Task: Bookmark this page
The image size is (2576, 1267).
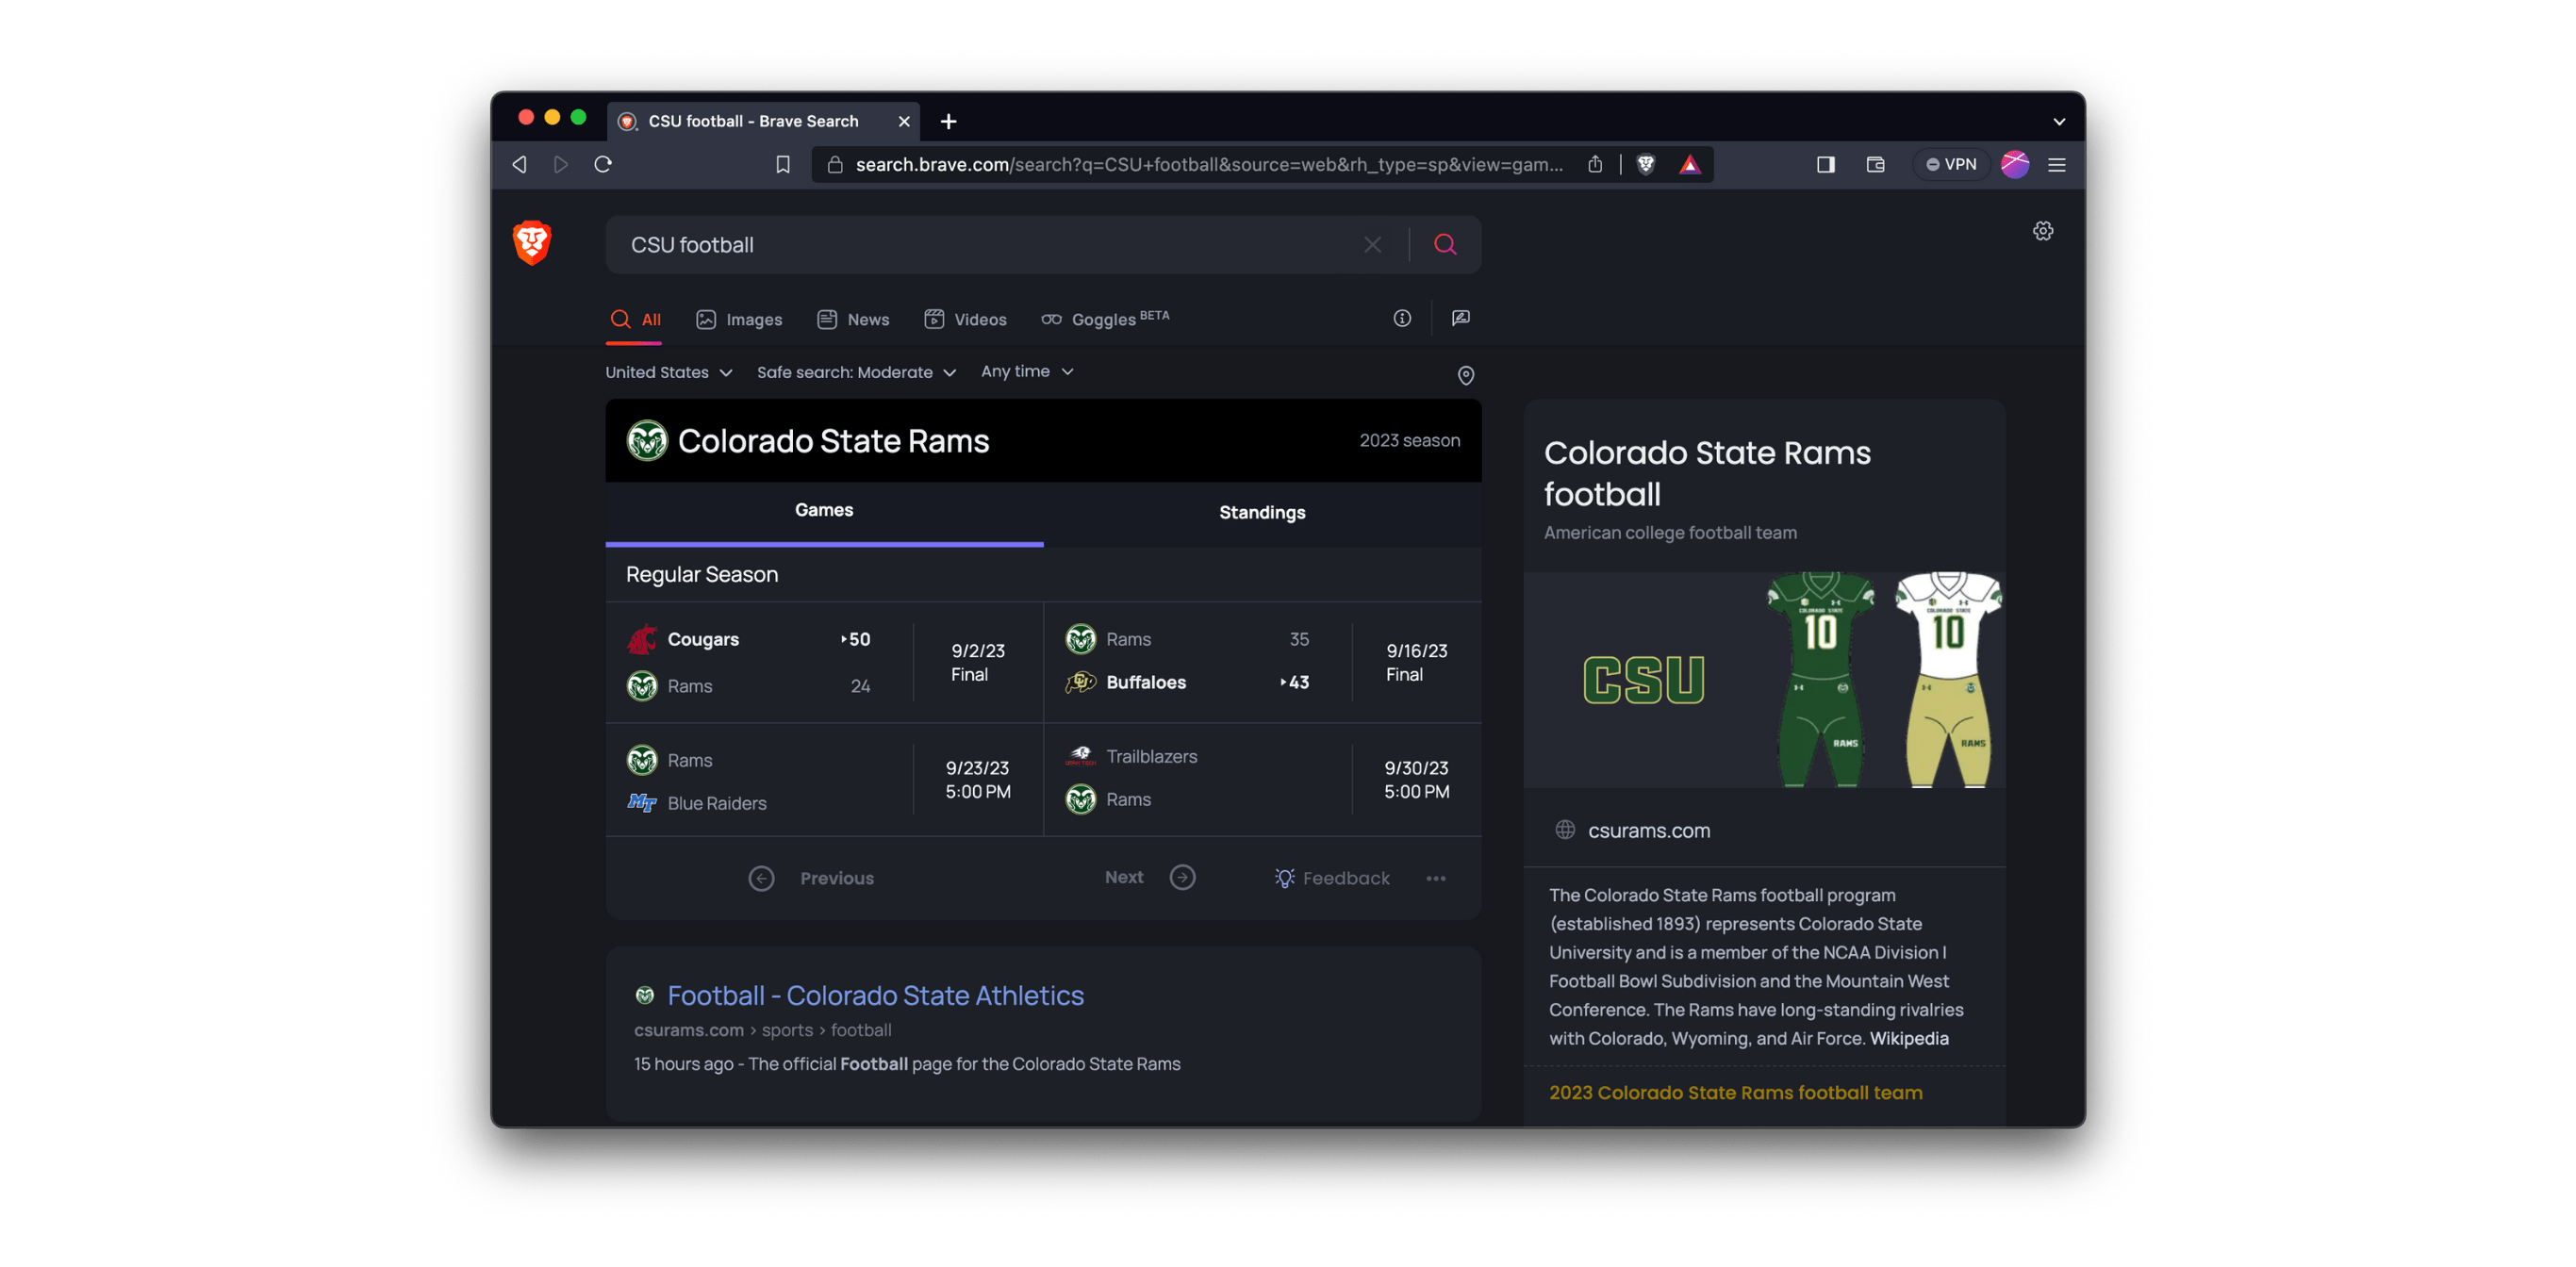Action: click(x=783, y=164)
